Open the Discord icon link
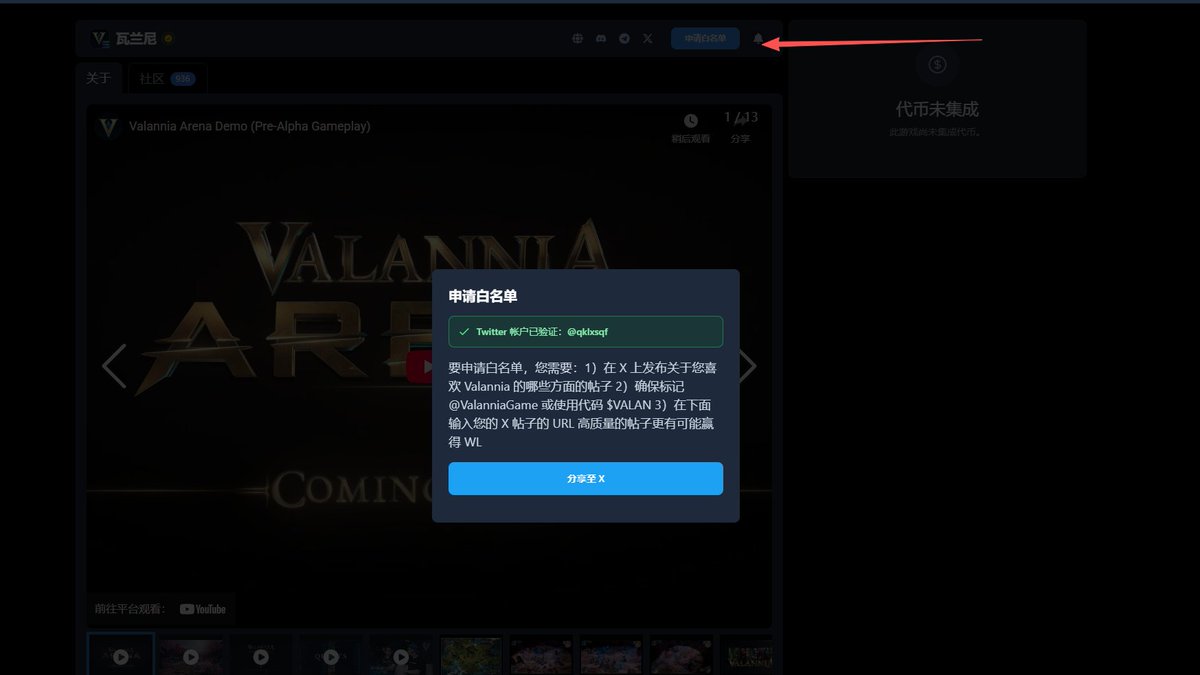1200x675 pixels. click(601, 39)
